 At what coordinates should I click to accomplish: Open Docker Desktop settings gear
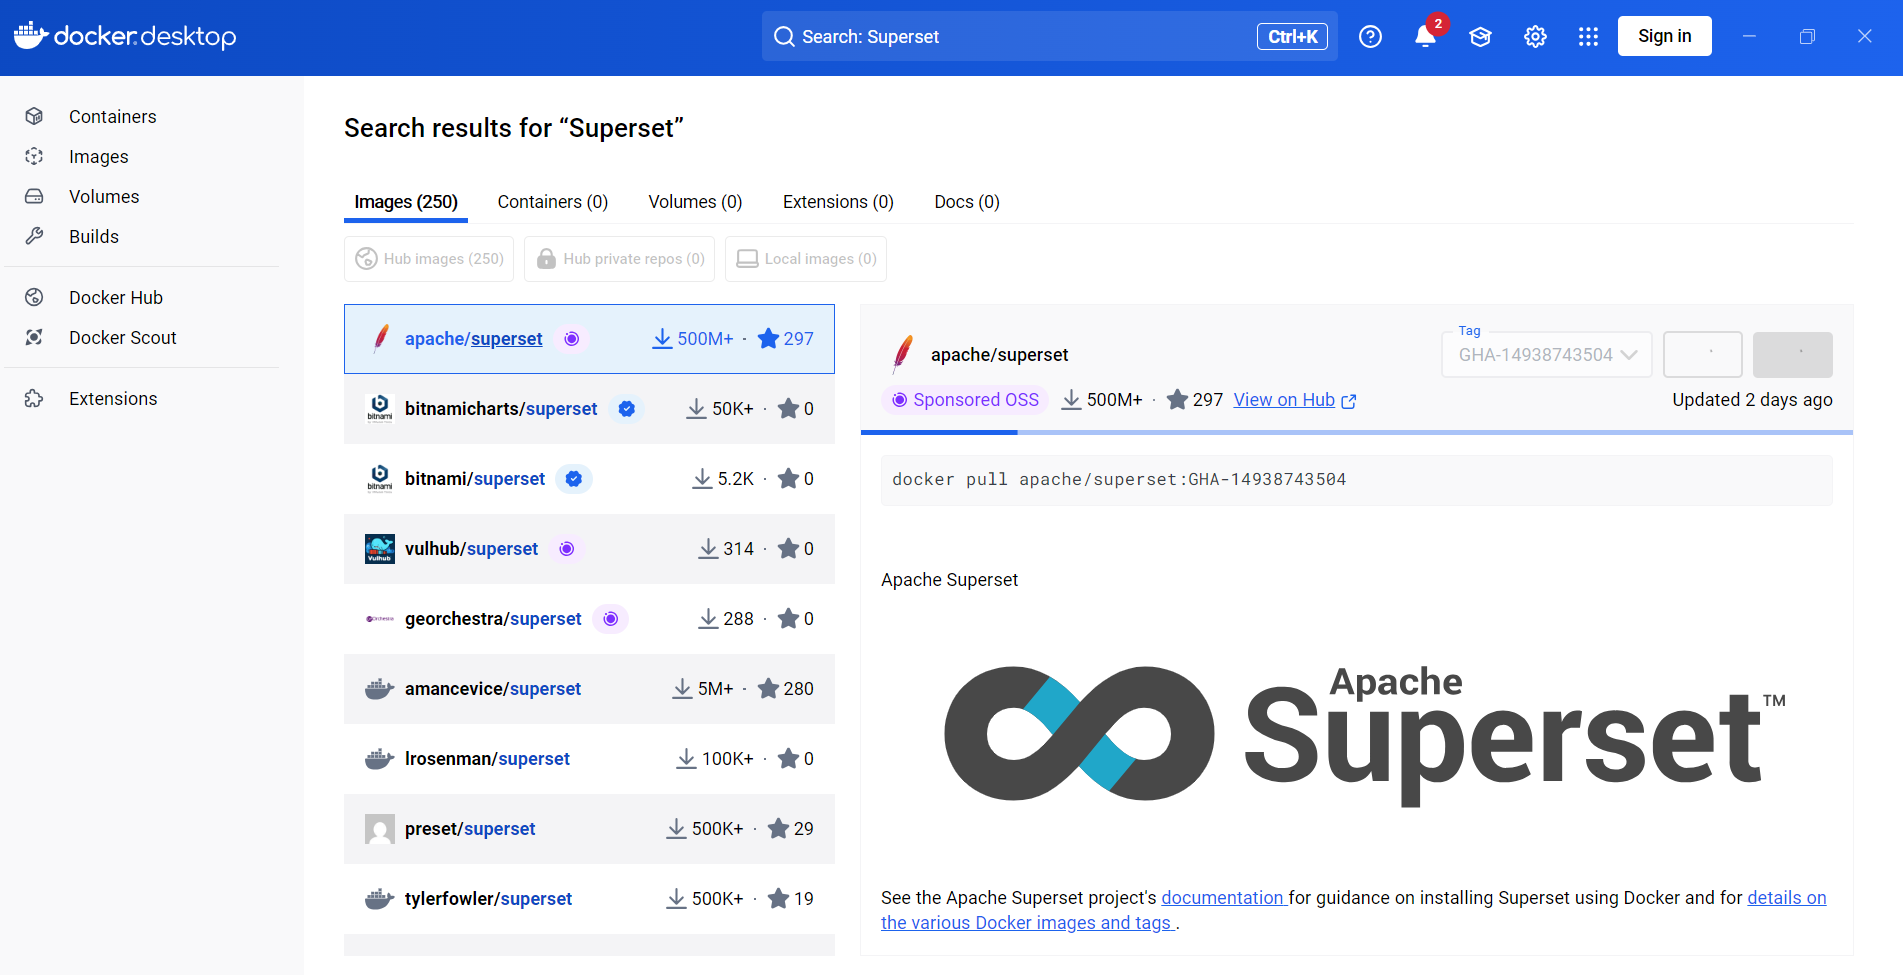pos(1535,36)
